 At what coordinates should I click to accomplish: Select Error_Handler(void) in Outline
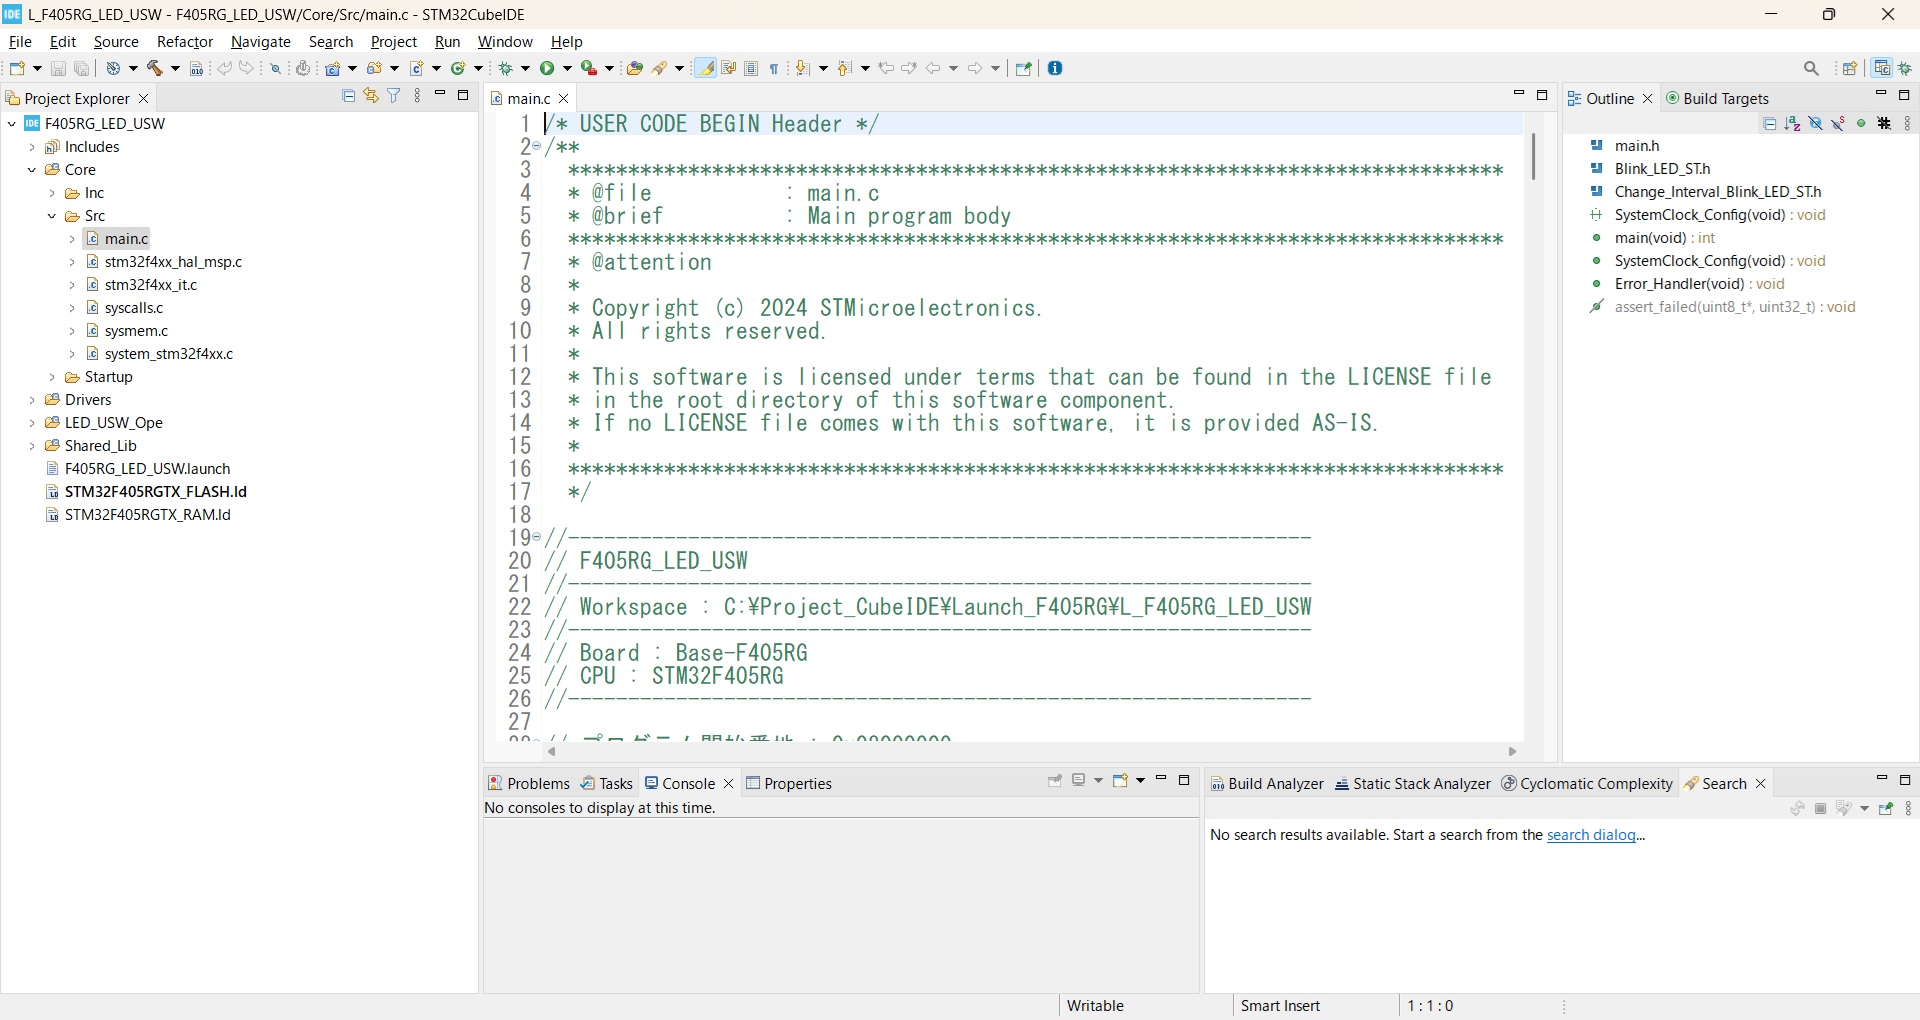tap(1700, 284)
